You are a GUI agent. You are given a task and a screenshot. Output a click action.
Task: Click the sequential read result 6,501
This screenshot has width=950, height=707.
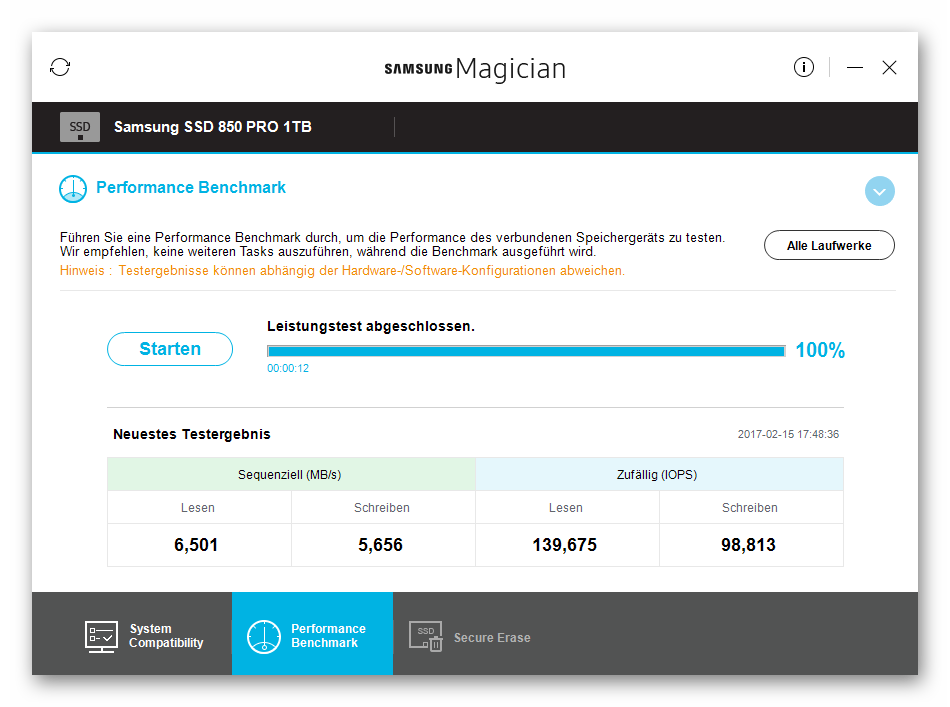(196, 545)
